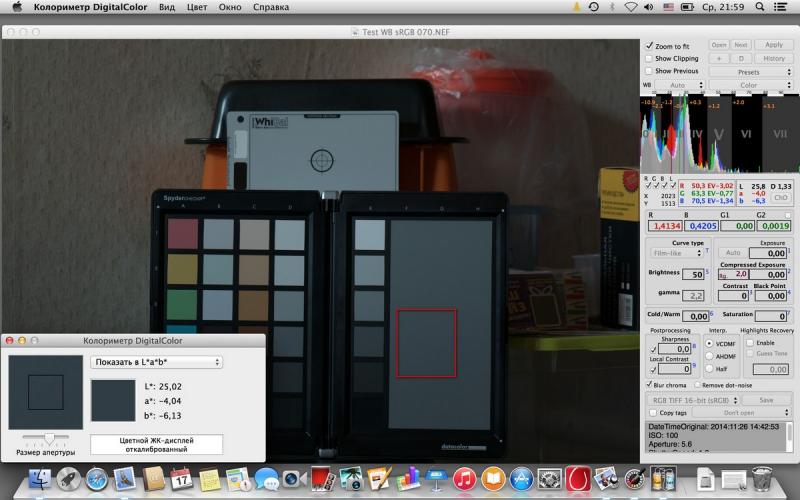Open the Calendar icon showing 17
Image resolution: width=800 pixels, height=500 pixels.
181,480
